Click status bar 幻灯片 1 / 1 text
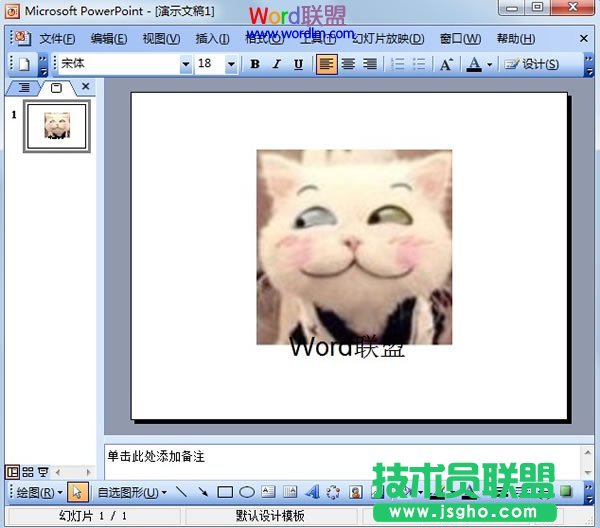600x528 pixels. tap(93, 516)
